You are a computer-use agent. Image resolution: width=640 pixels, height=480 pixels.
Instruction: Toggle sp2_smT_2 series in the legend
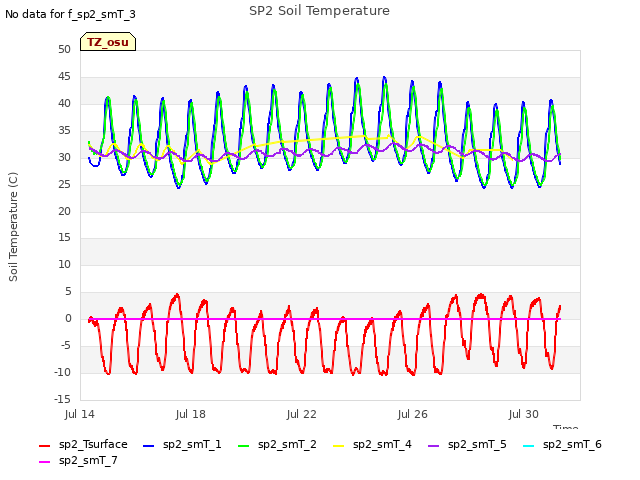click(277, 444)
